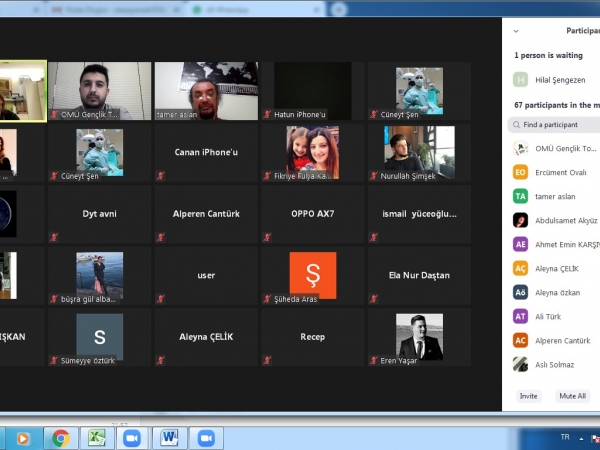
Task: Click Aslı Solmaz profile avatar
Action: coord(520,364)
